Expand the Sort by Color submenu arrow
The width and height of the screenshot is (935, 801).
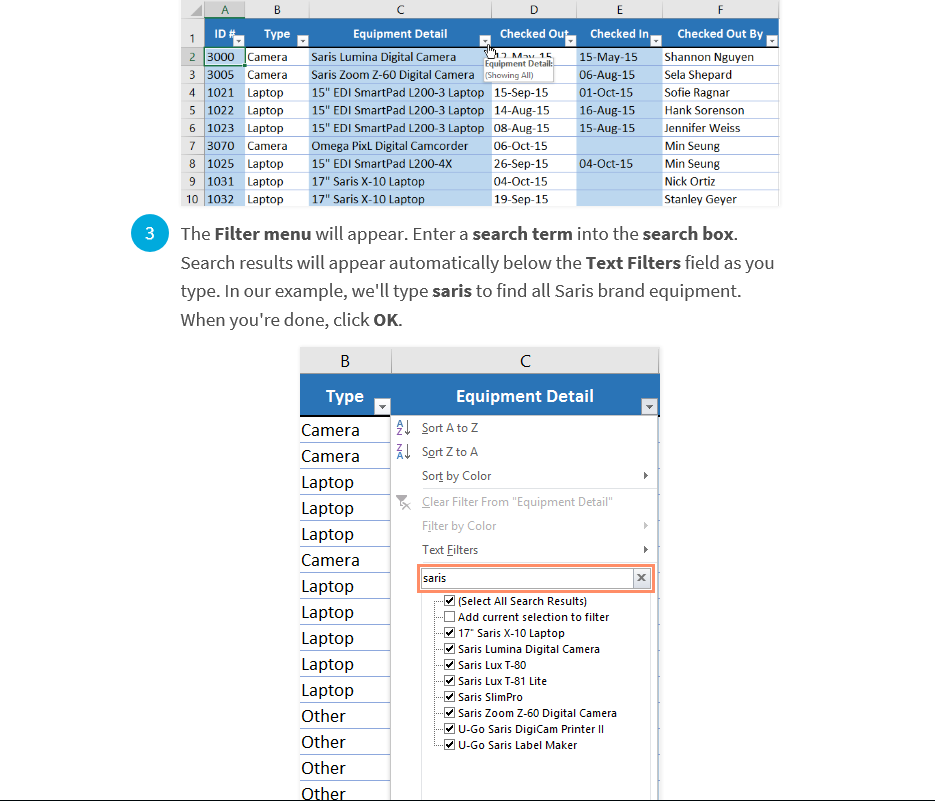[645, 475]
